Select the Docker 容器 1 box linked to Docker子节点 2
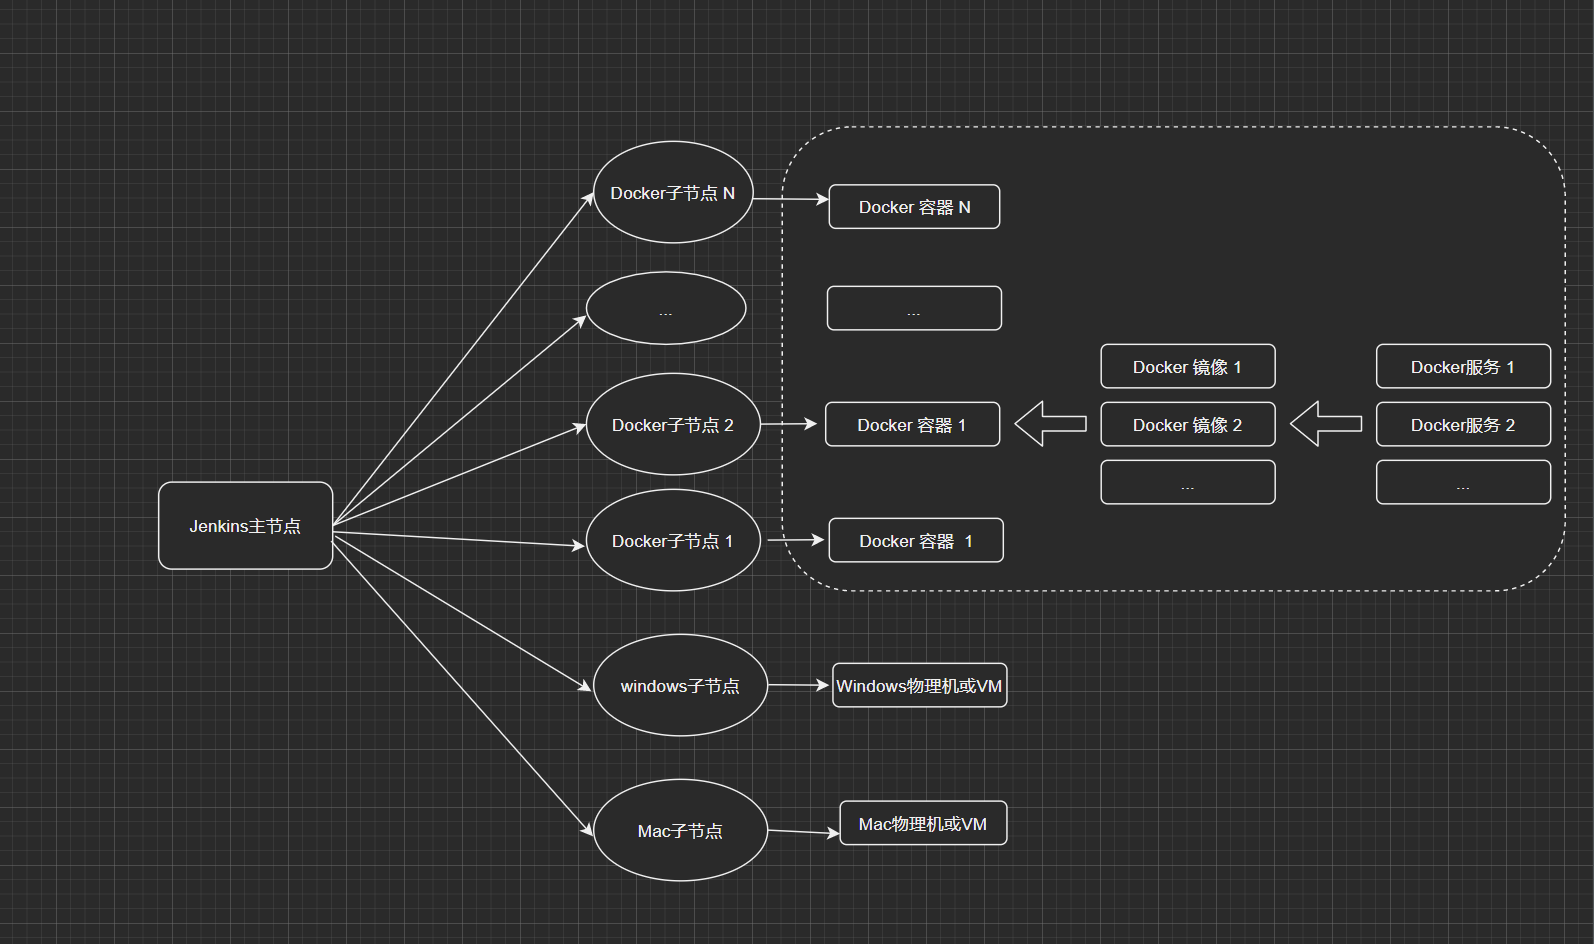1594x944 pixels. tap(912, 424)
